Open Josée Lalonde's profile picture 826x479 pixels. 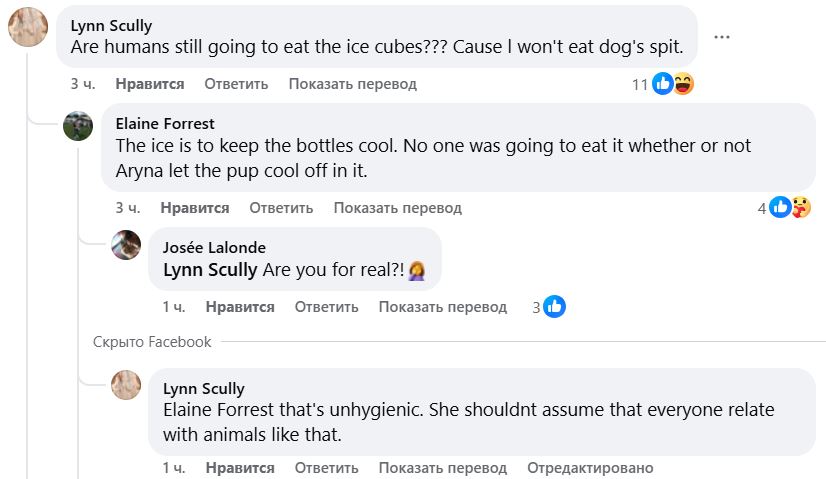click(x=126, y=245)
